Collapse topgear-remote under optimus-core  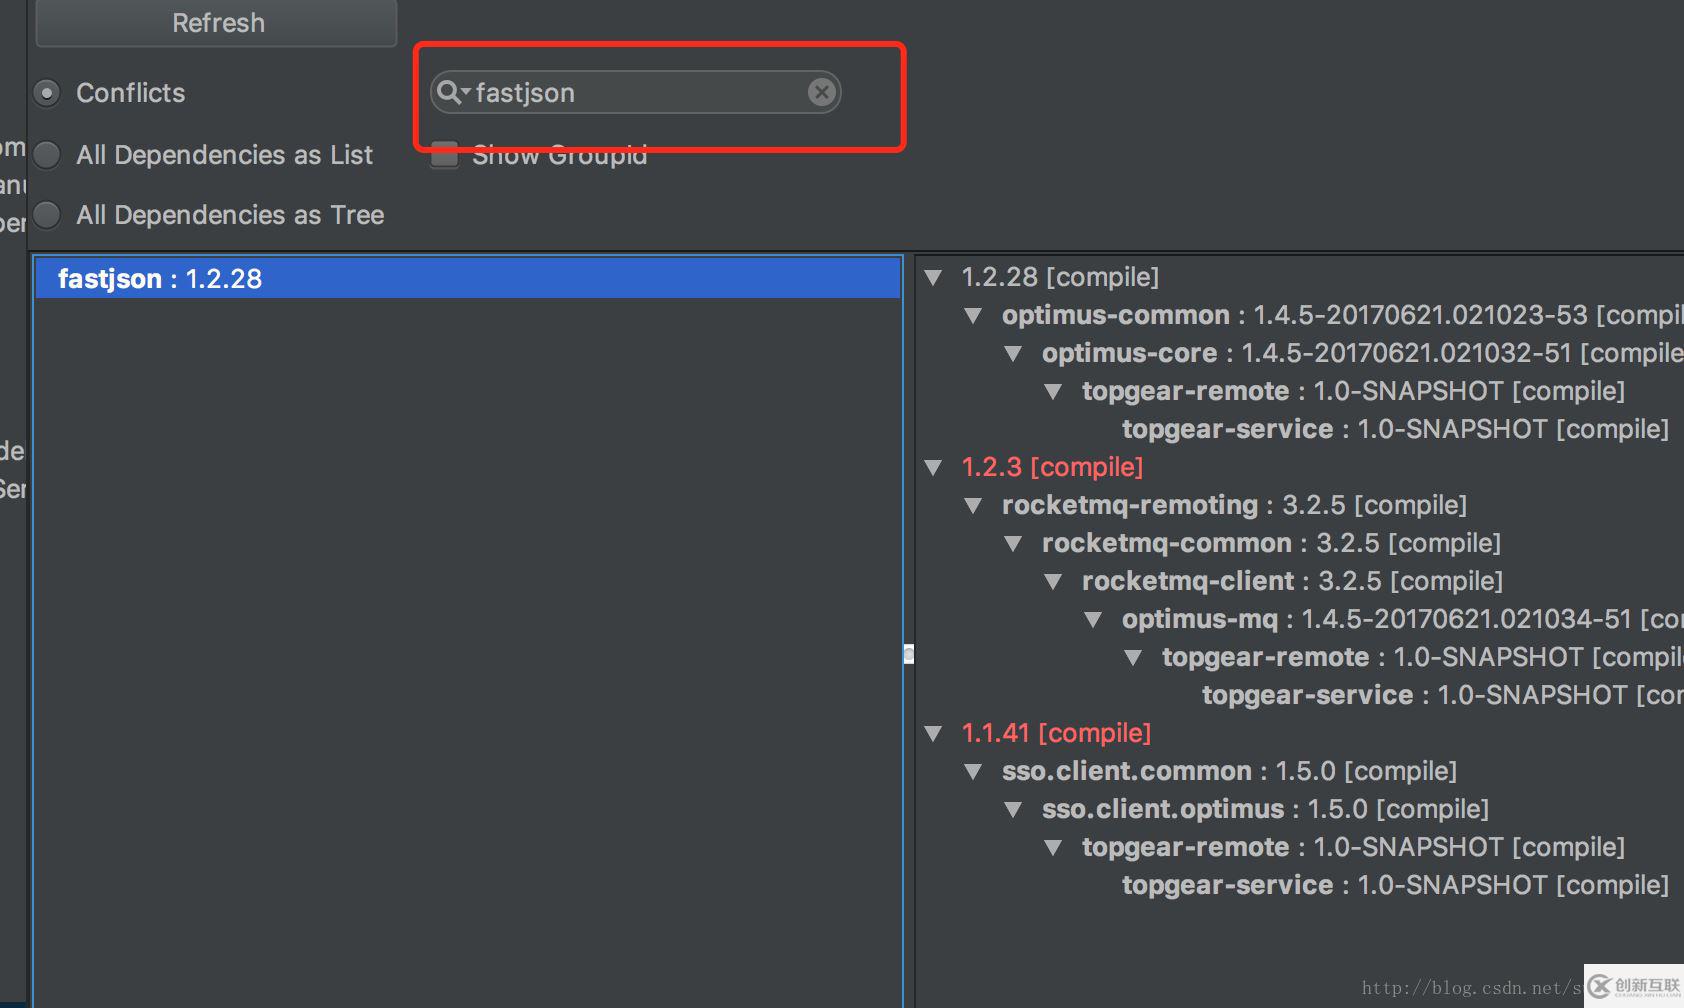click(x=1054, y=392)
